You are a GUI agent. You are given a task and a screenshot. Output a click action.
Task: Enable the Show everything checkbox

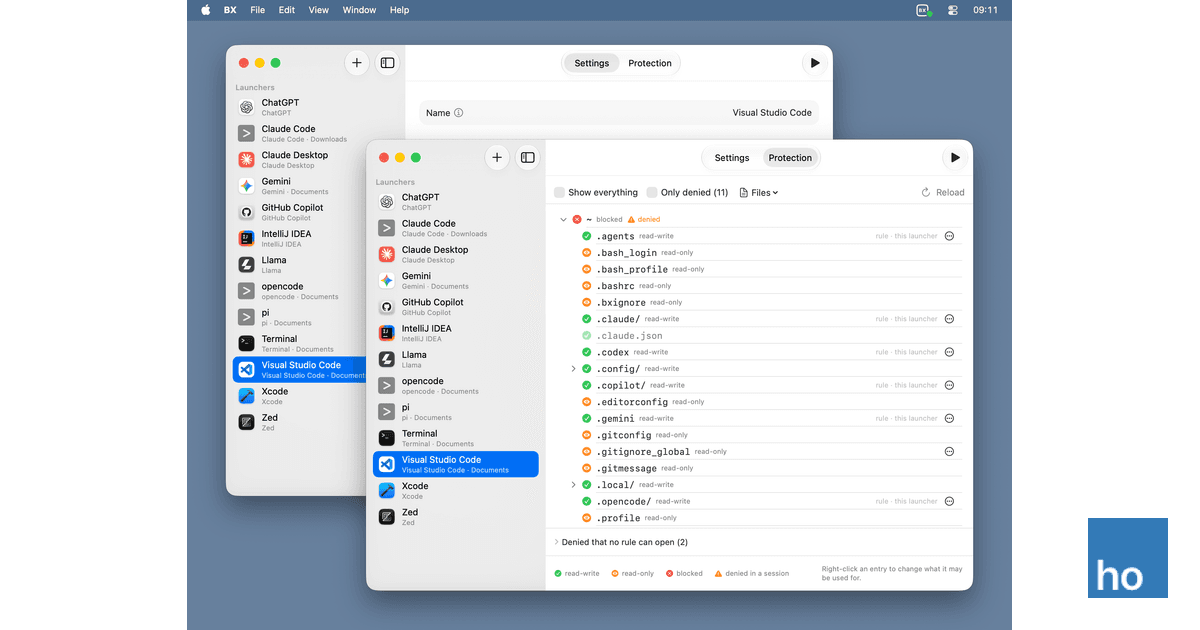560,192
